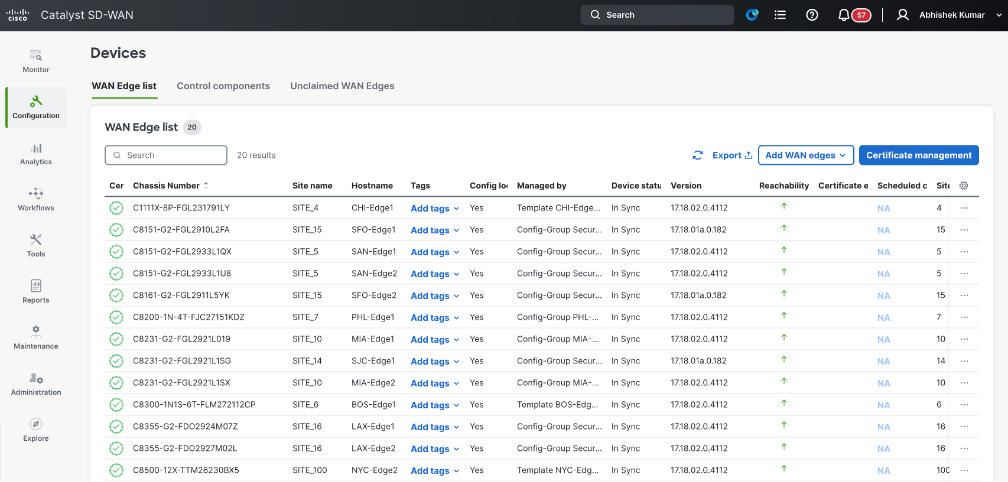Click the Reachability column header
This screenshot has width=1008, height=482.
pyautogui.click(x=784, y=186)
